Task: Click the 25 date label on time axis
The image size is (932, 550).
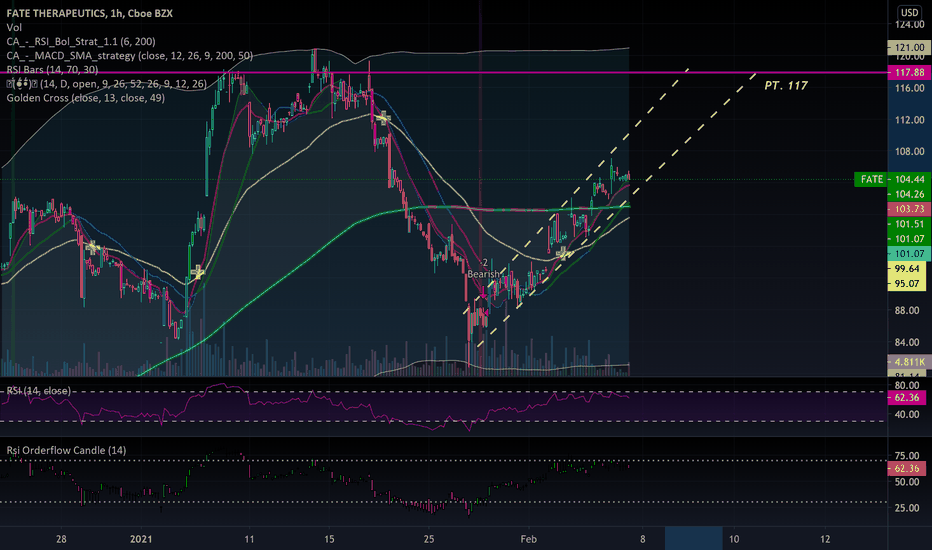Action: [429, 539]
